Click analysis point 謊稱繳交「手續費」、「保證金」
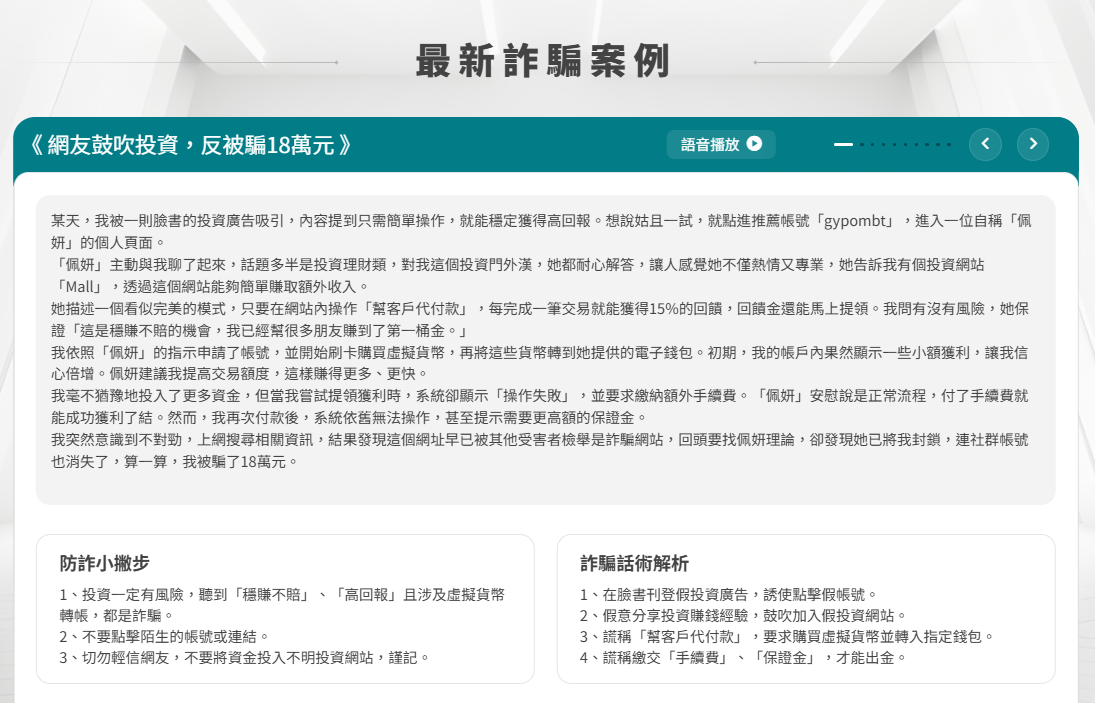Viewport: 1095px width, 703px height. point(743,658)
